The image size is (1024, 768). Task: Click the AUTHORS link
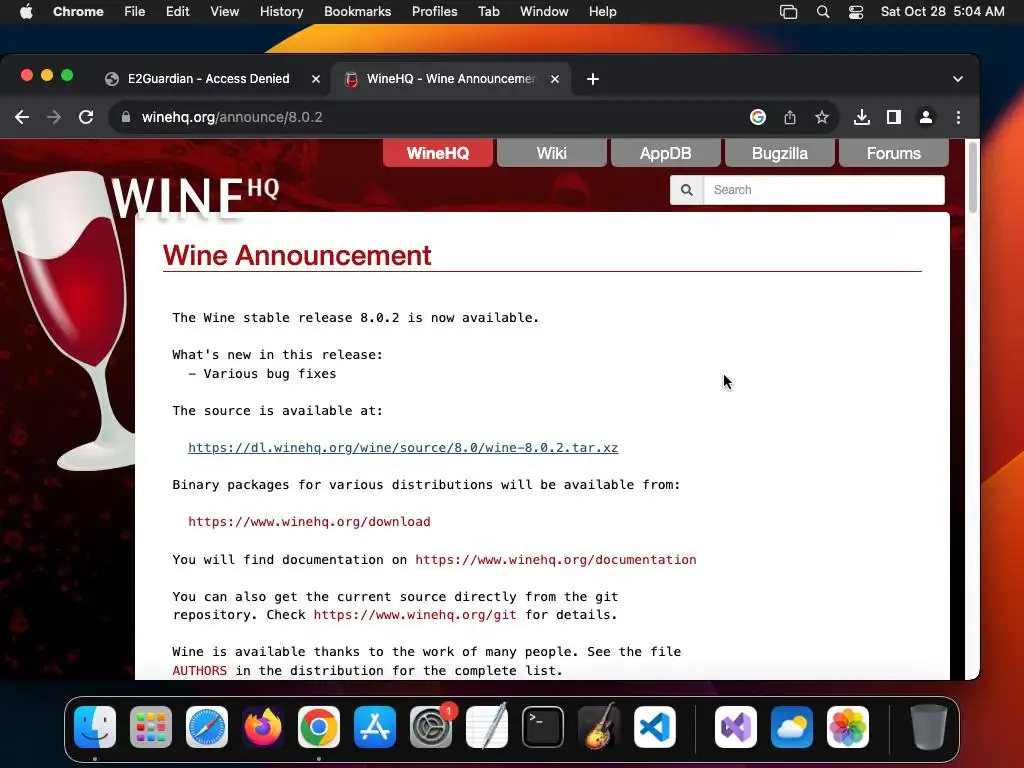point(199,671)
